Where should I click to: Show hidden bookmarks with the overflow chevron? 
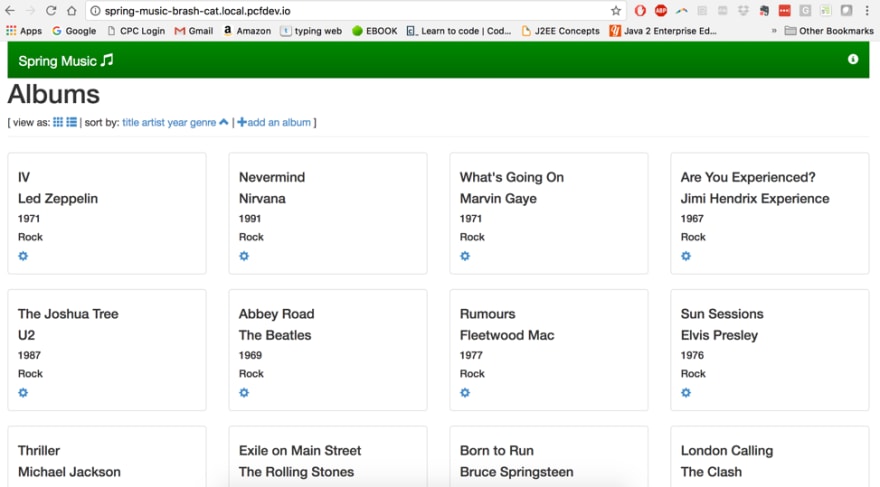(774, 31)
